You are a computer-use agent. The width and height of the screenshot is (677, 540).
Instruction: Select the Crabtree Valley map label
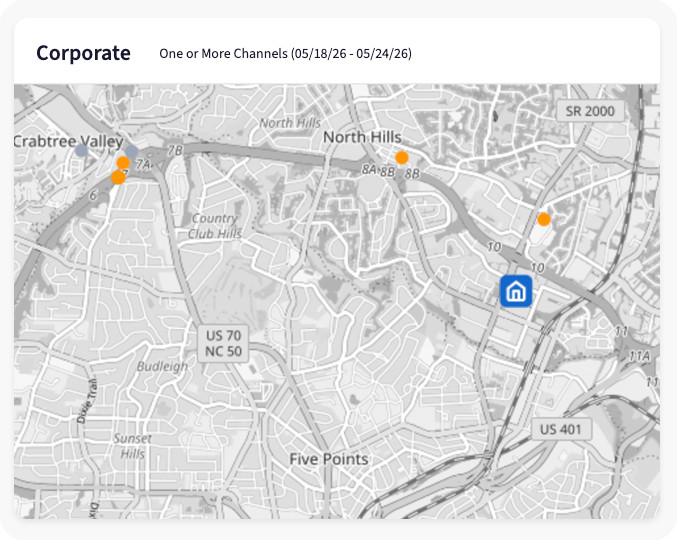(68, 141)
